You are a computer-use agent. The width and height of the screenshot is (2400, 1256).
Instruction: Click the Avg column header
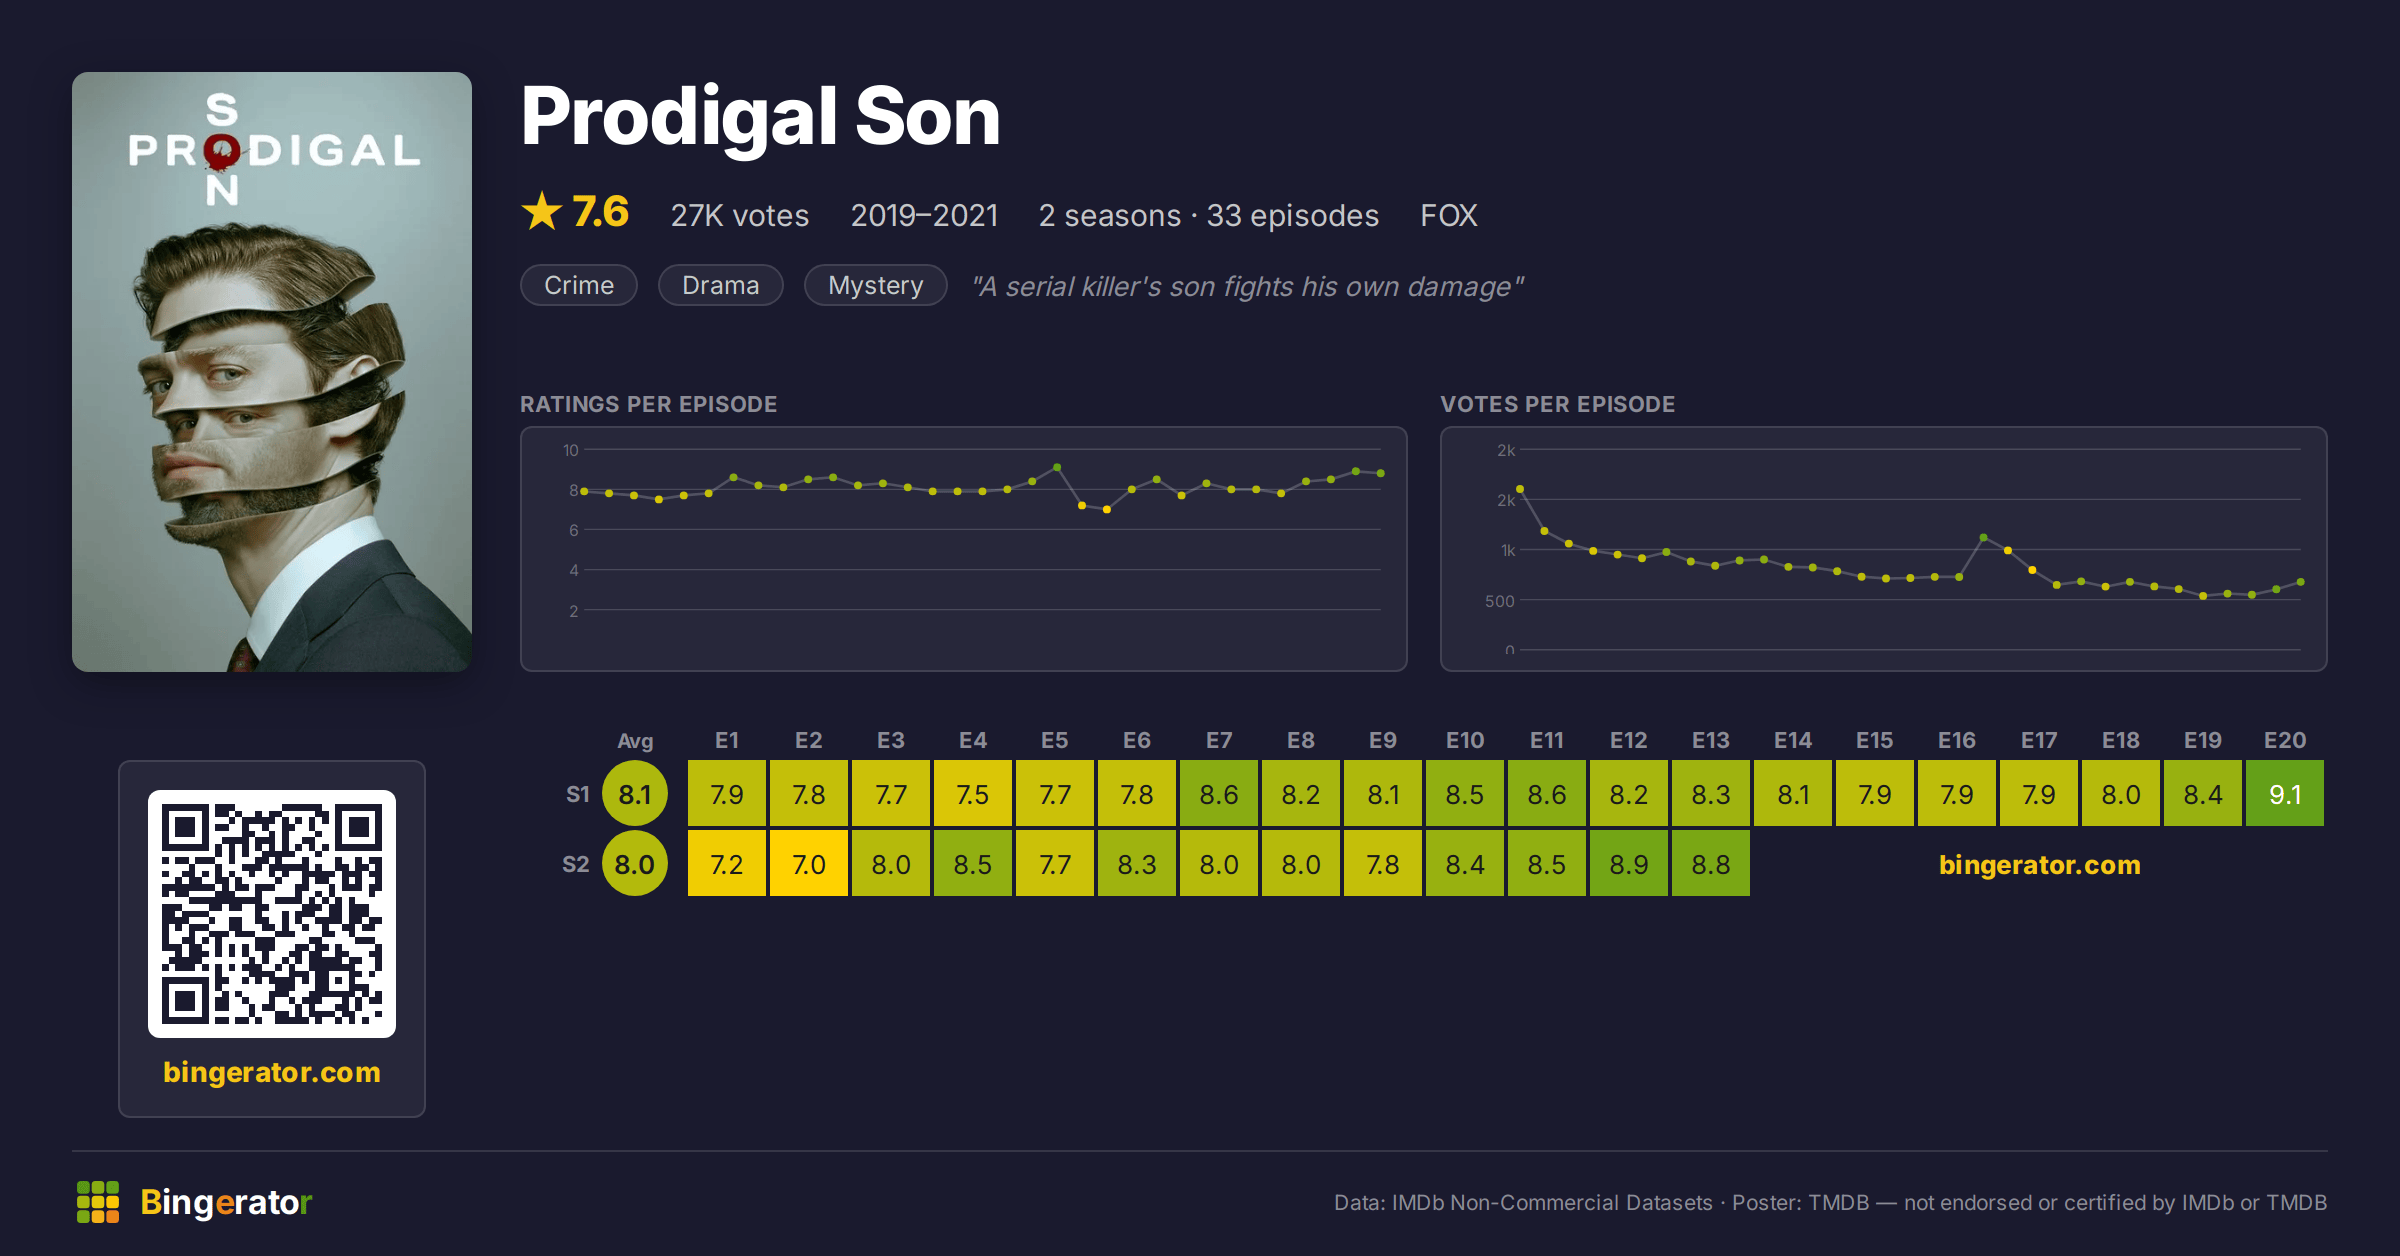click(x=635, y=741)
